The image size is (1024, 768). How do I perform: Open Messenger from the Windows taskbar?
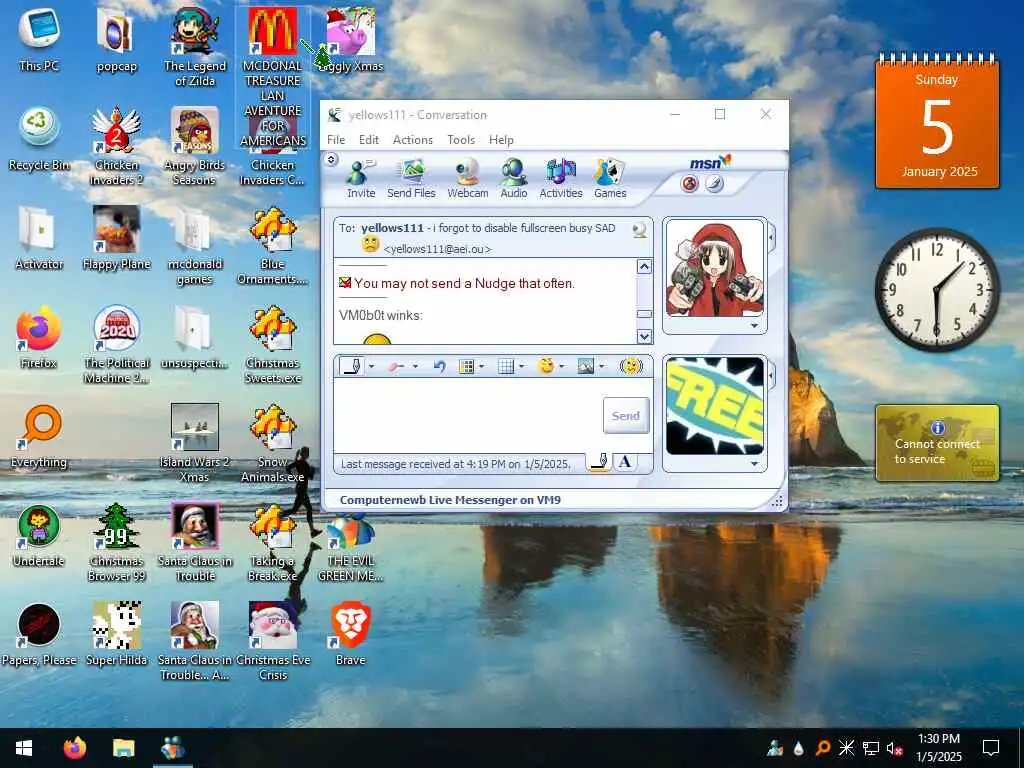[172, 748]
